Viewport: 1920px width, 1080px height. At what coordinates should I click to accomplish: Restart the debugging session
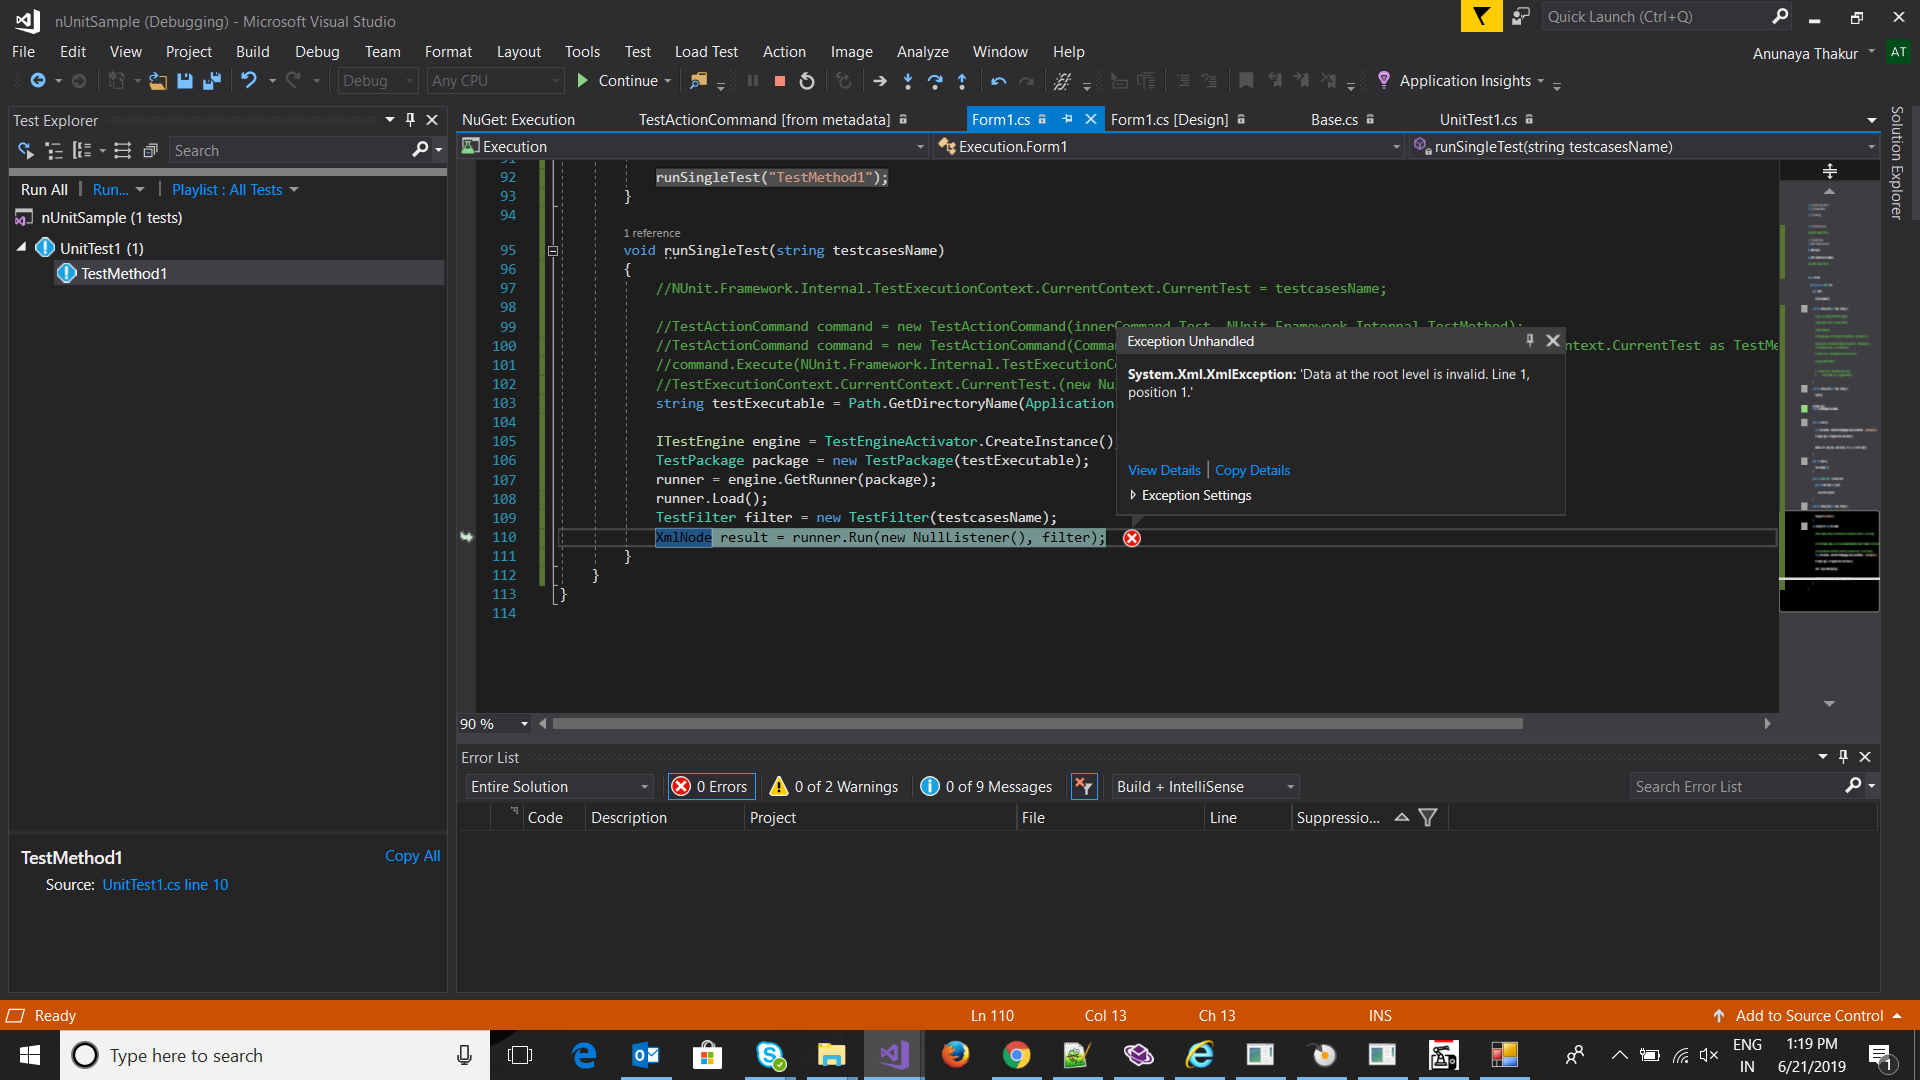pos(807,80)
